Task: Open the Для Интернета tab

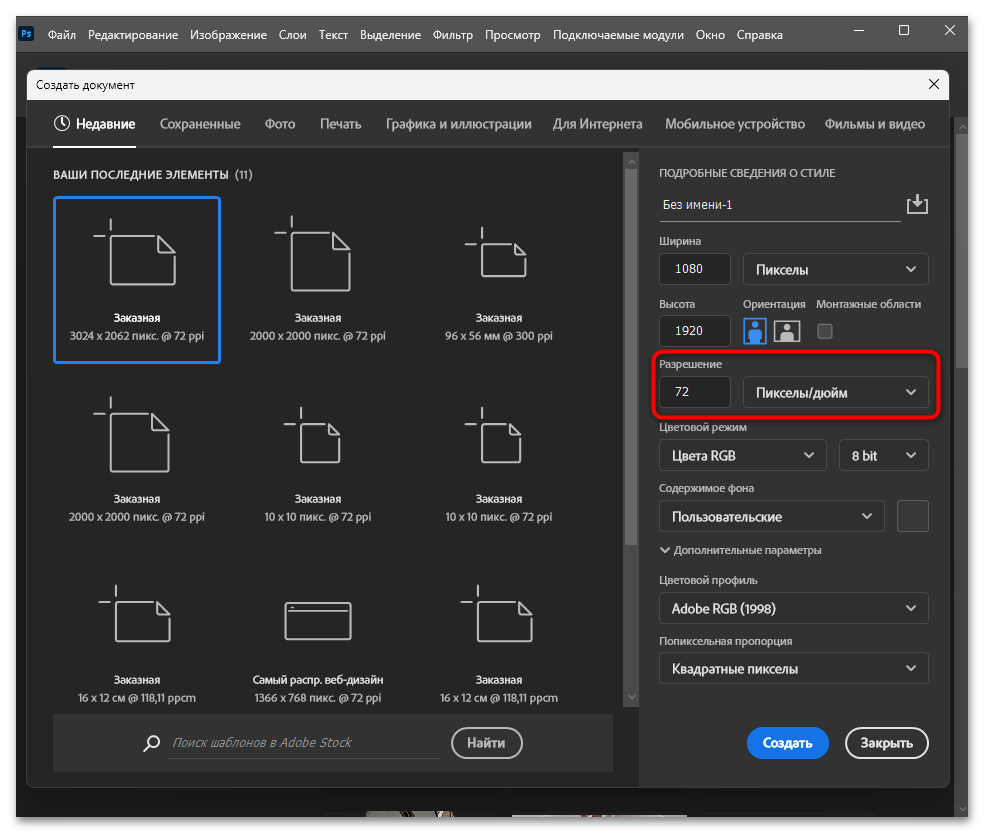Action: (597, 124)
